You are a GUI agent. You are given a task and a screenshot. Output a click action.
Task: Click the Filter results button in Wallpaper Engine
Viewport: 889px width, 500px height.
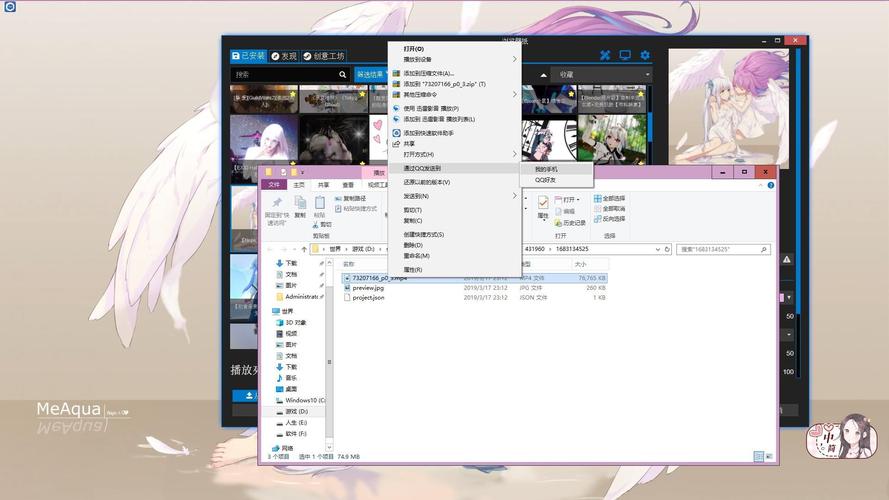(x=371, y=74)
